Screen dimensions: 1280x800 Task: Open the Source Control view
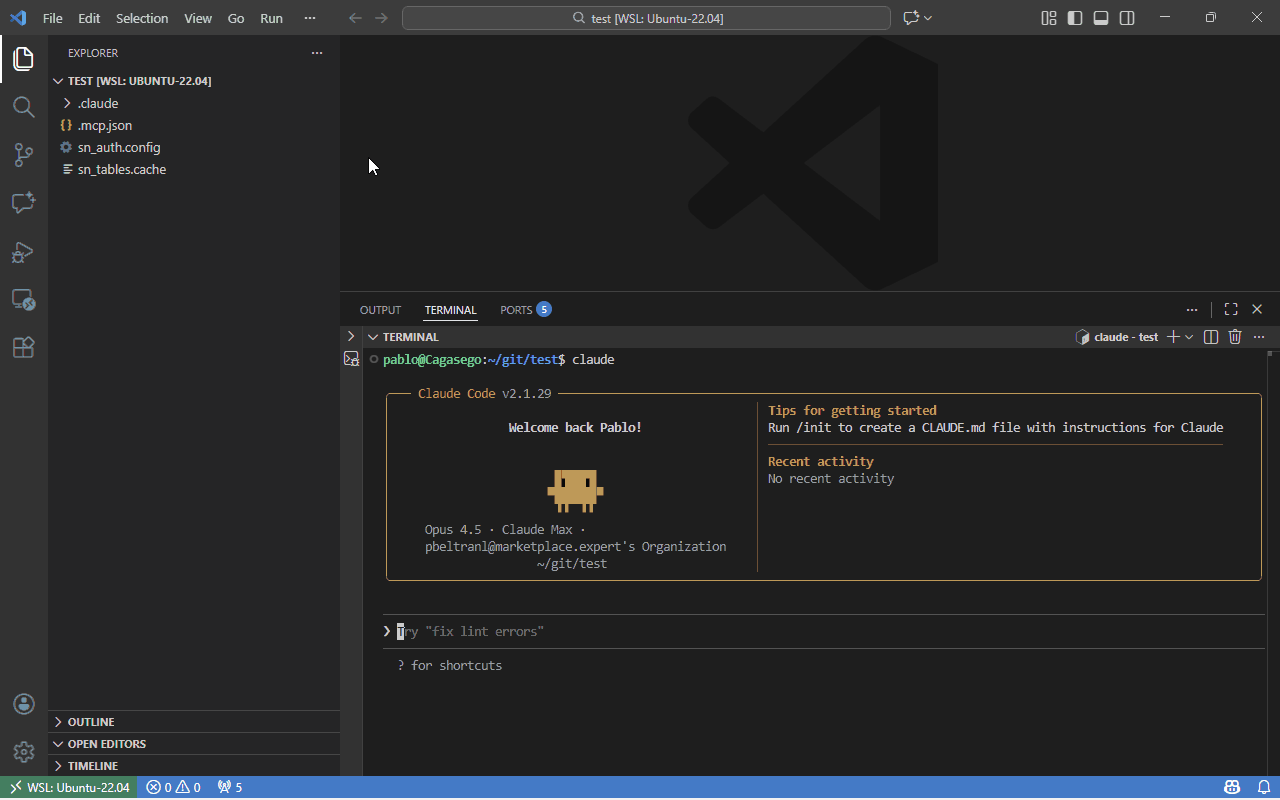click(23, 155)
